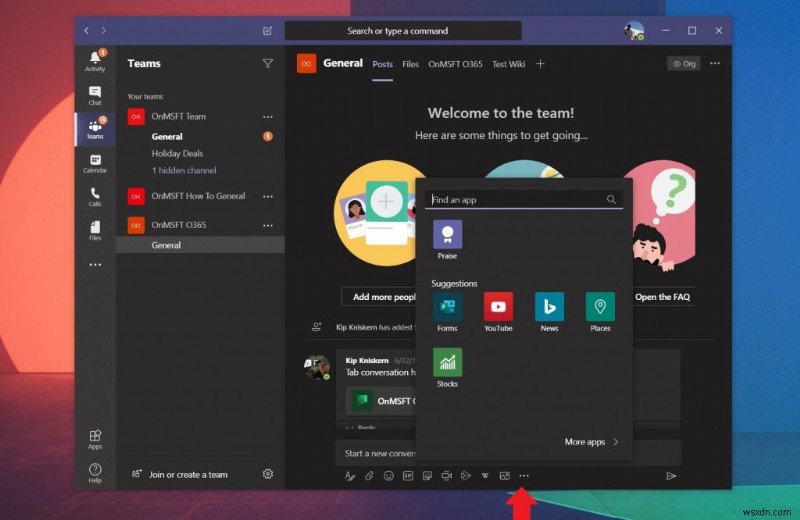
Task: Show more apps via sidebar ellipsis
Action: click(95, 264)
